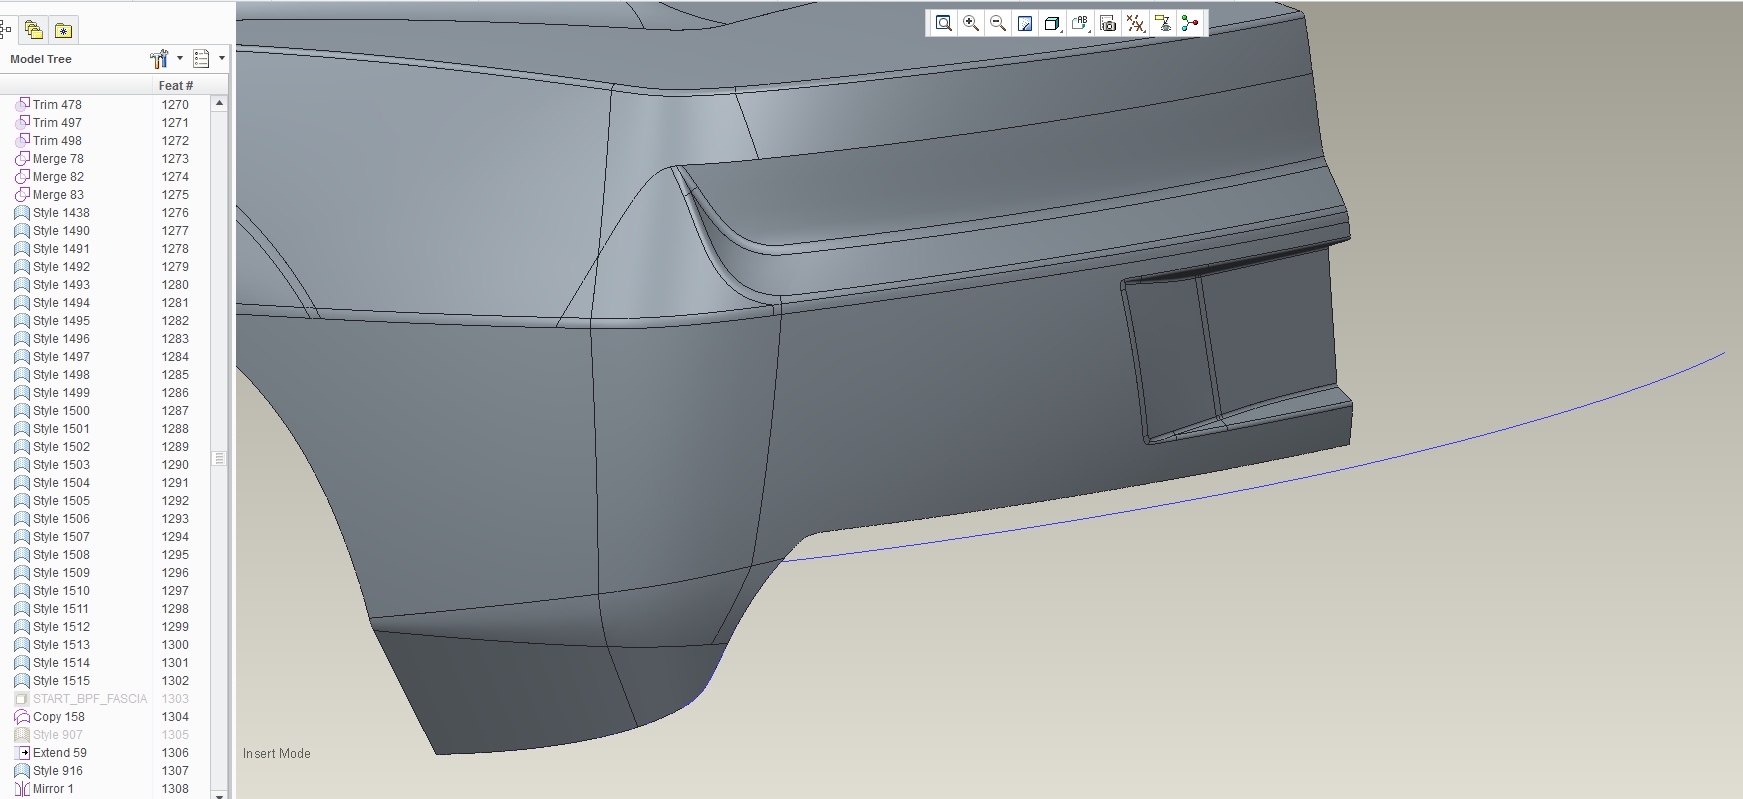The image size is (1743, 799).
Task: Select the Style 1490 feature
Action: tap(61, 231)
